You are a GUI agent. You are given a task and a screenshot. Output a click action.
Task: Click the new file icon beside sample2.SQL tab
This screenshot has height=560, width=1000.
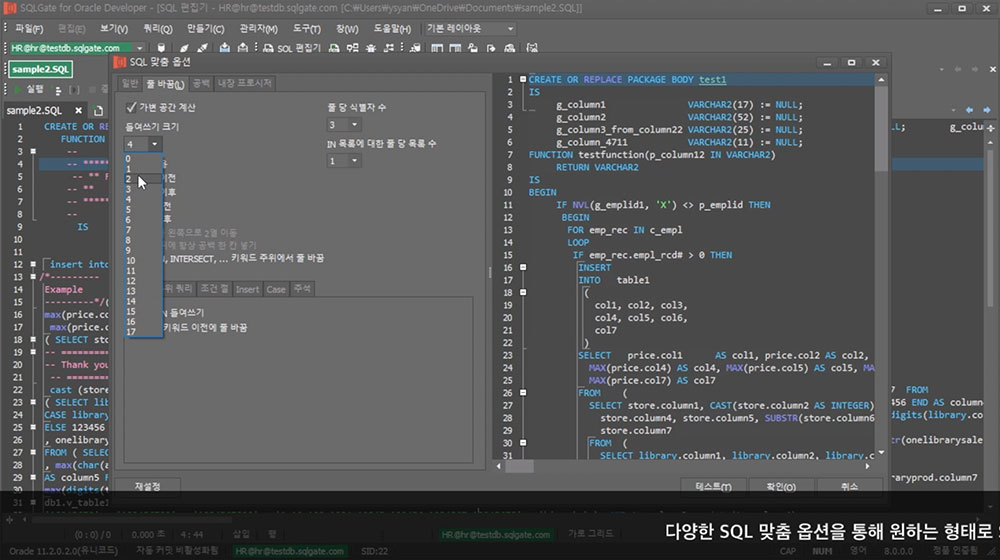[x=98, y=110]
